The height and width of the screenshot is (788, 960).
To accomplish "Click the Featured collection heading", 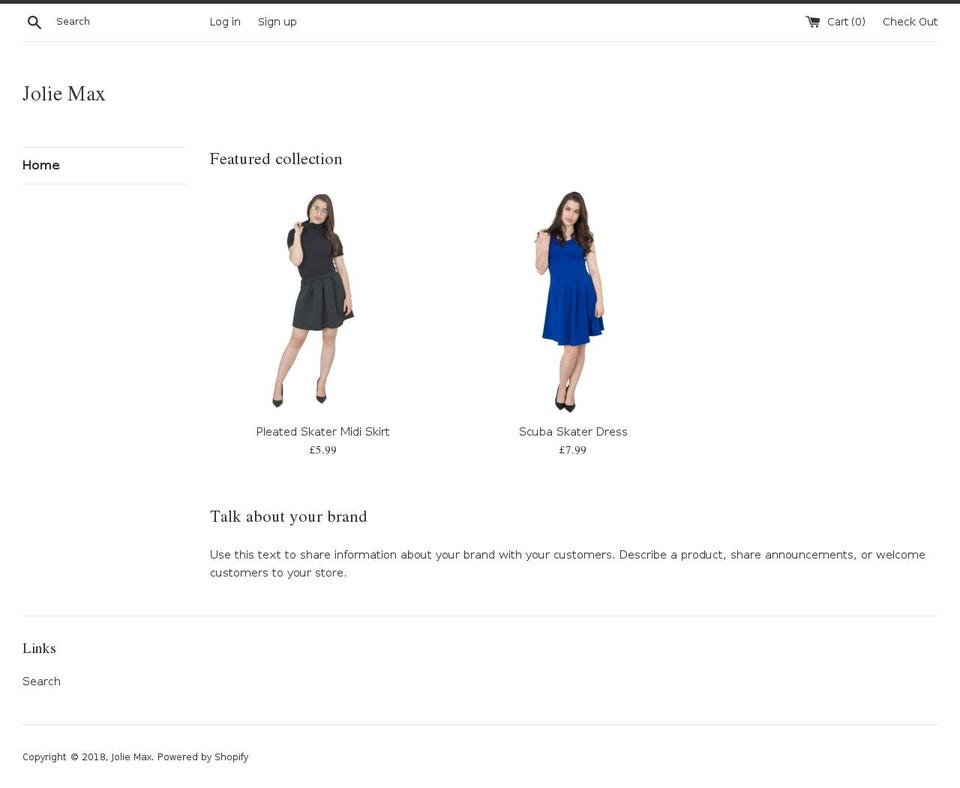I will click(x=276, y=159).
